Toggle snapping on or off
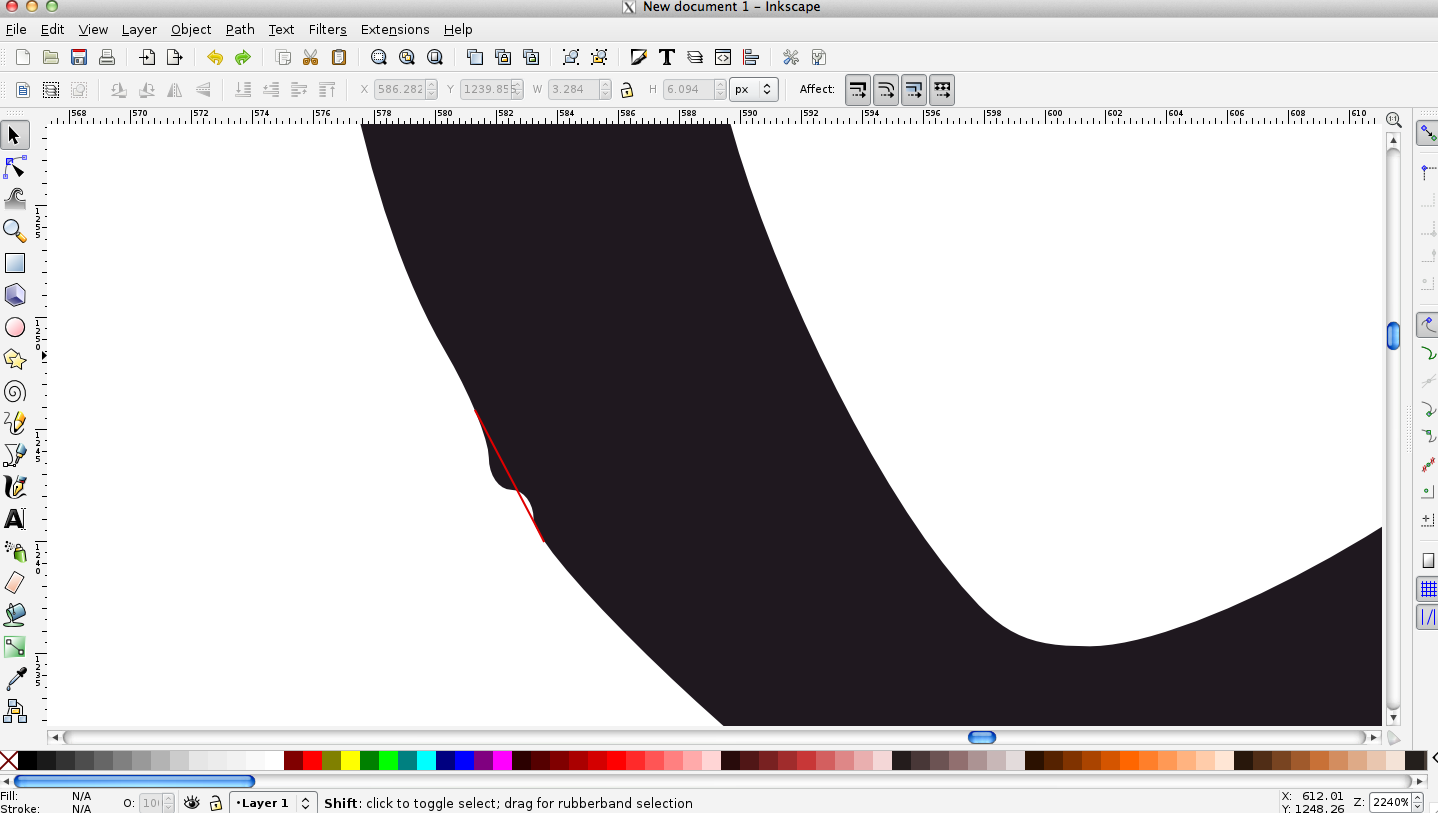The height and width of the screenshot is (813, 1438). (x=1427, y=131)
